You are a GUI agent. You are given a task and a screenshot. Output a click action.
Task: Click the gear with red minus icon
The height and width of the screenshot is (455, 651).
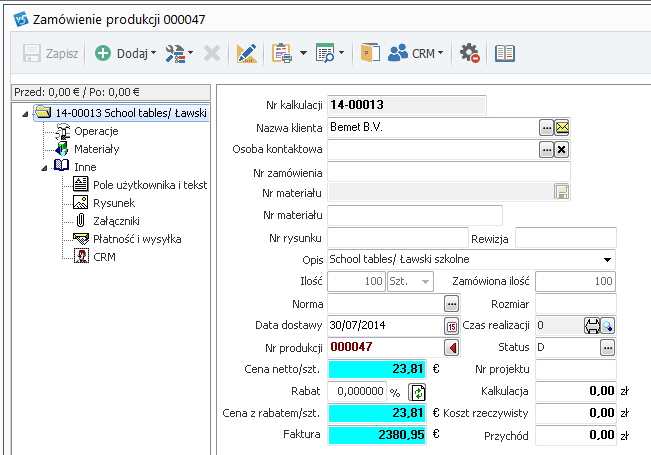[x=470, y=54]
